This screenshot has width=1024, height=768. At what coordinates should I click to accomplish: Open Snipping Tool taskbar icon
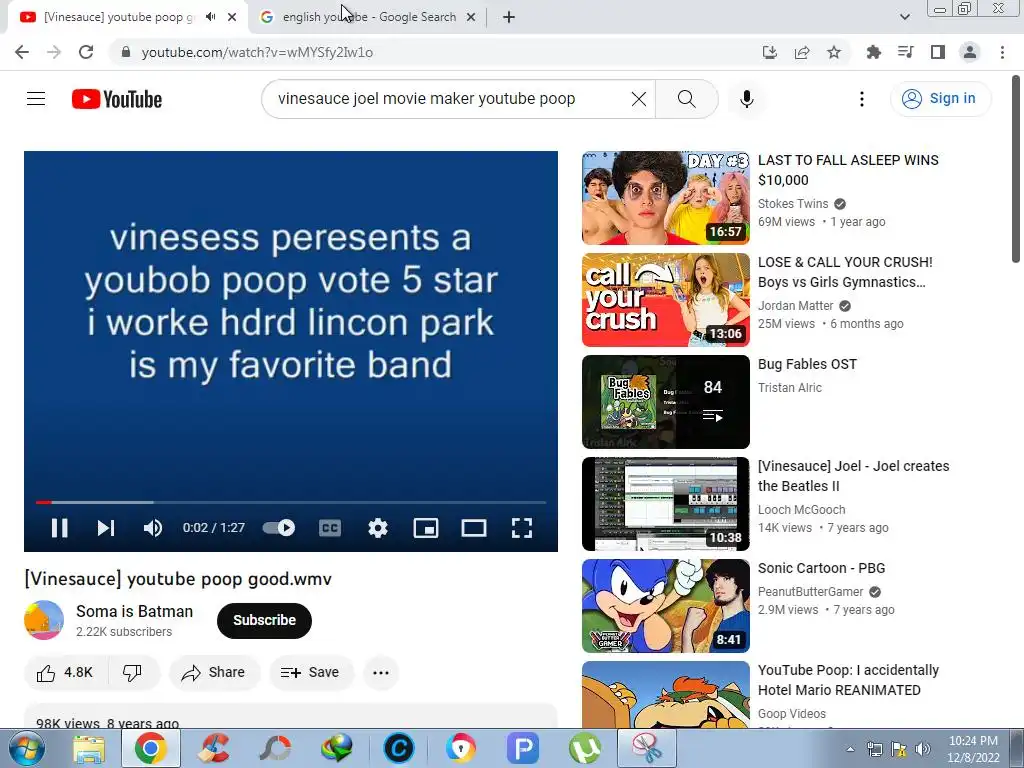pyautogui.click(x=647, y=748)
